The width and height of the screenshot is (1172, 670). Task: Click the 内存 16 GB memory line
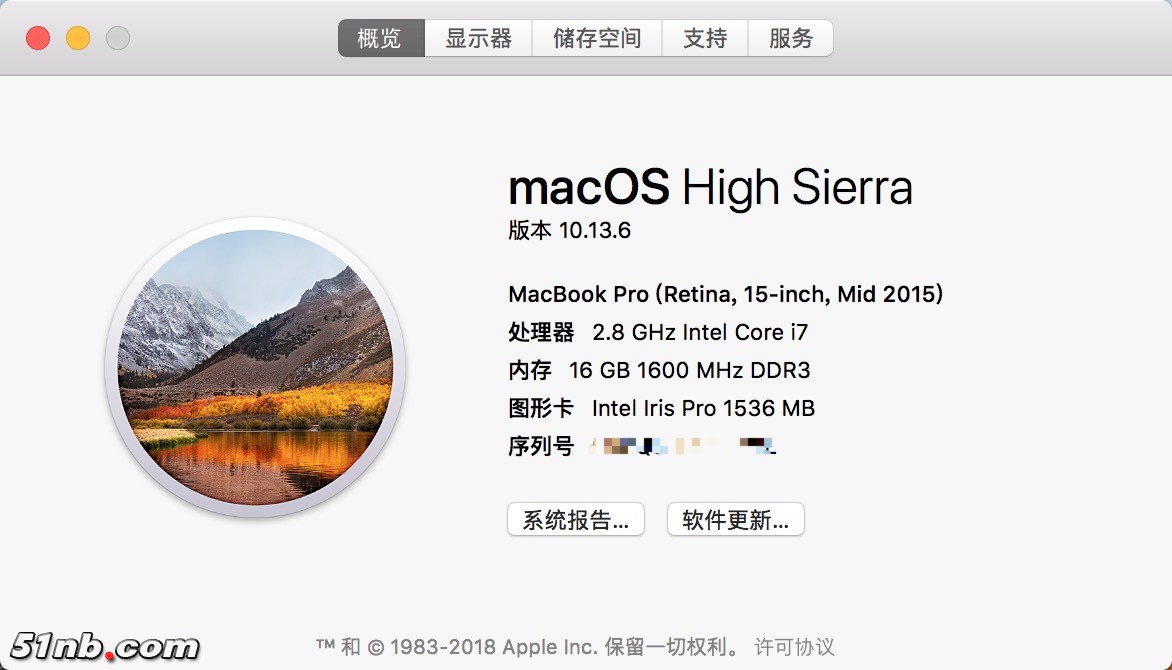pyautogui.click(x=660, y=370)
